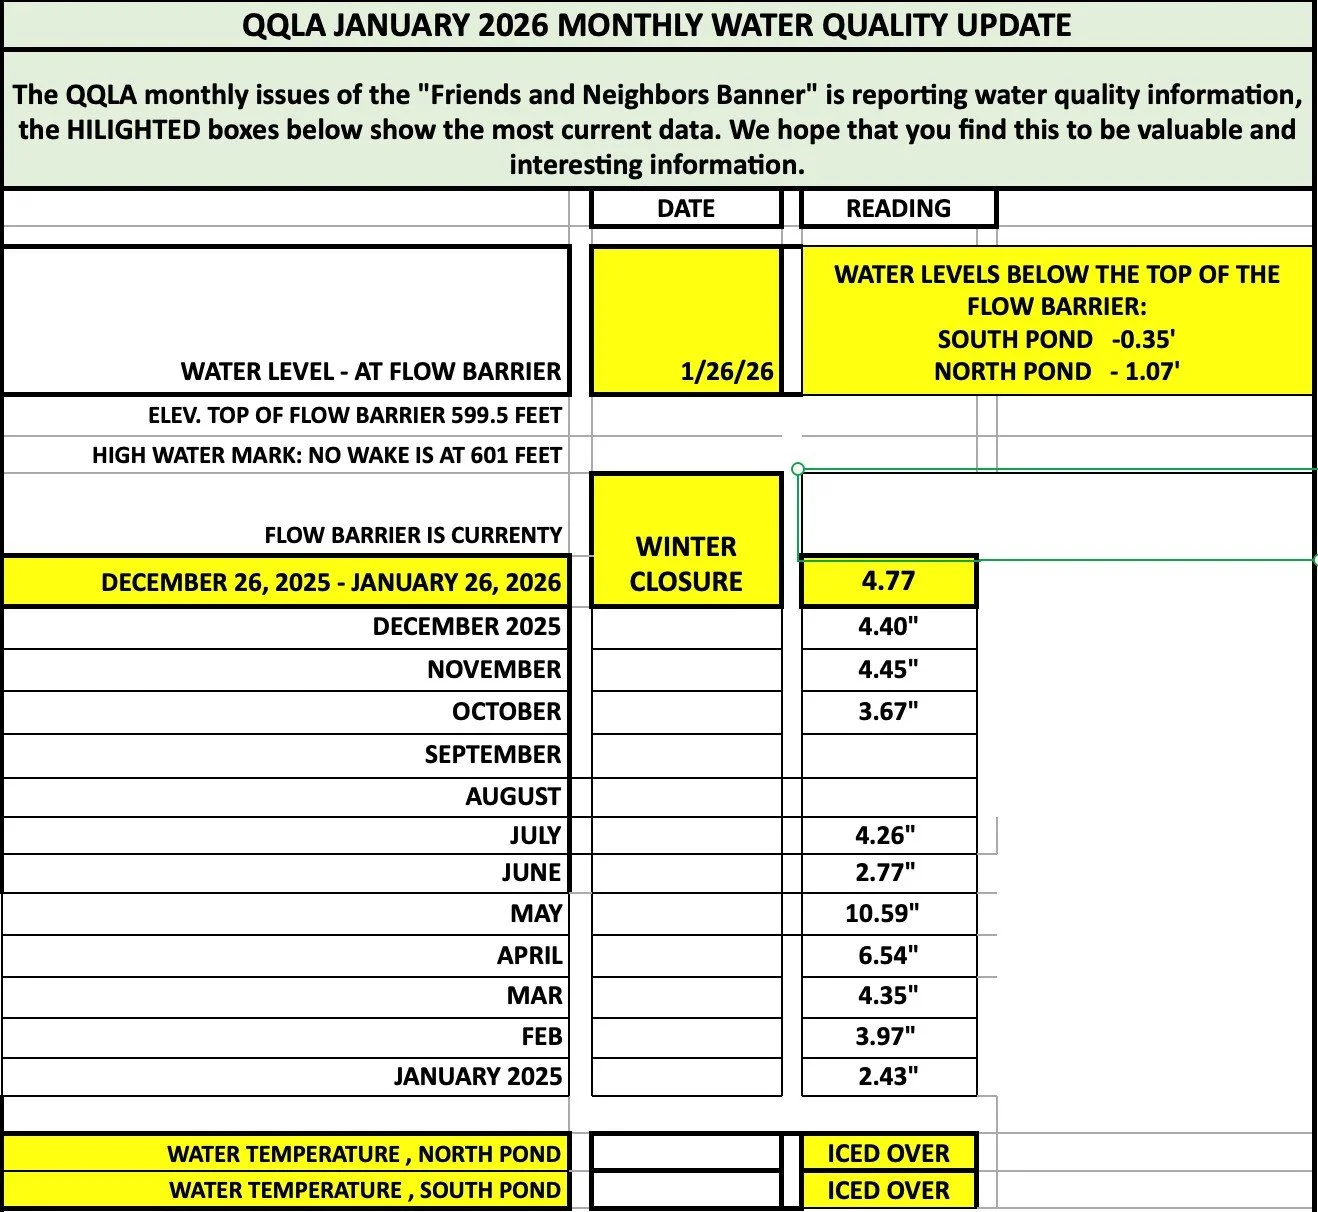
Task: Select 'HIGH WATER MARK: NO WAKE IS AT 601 FEET'
Action: tap(327, 455)
